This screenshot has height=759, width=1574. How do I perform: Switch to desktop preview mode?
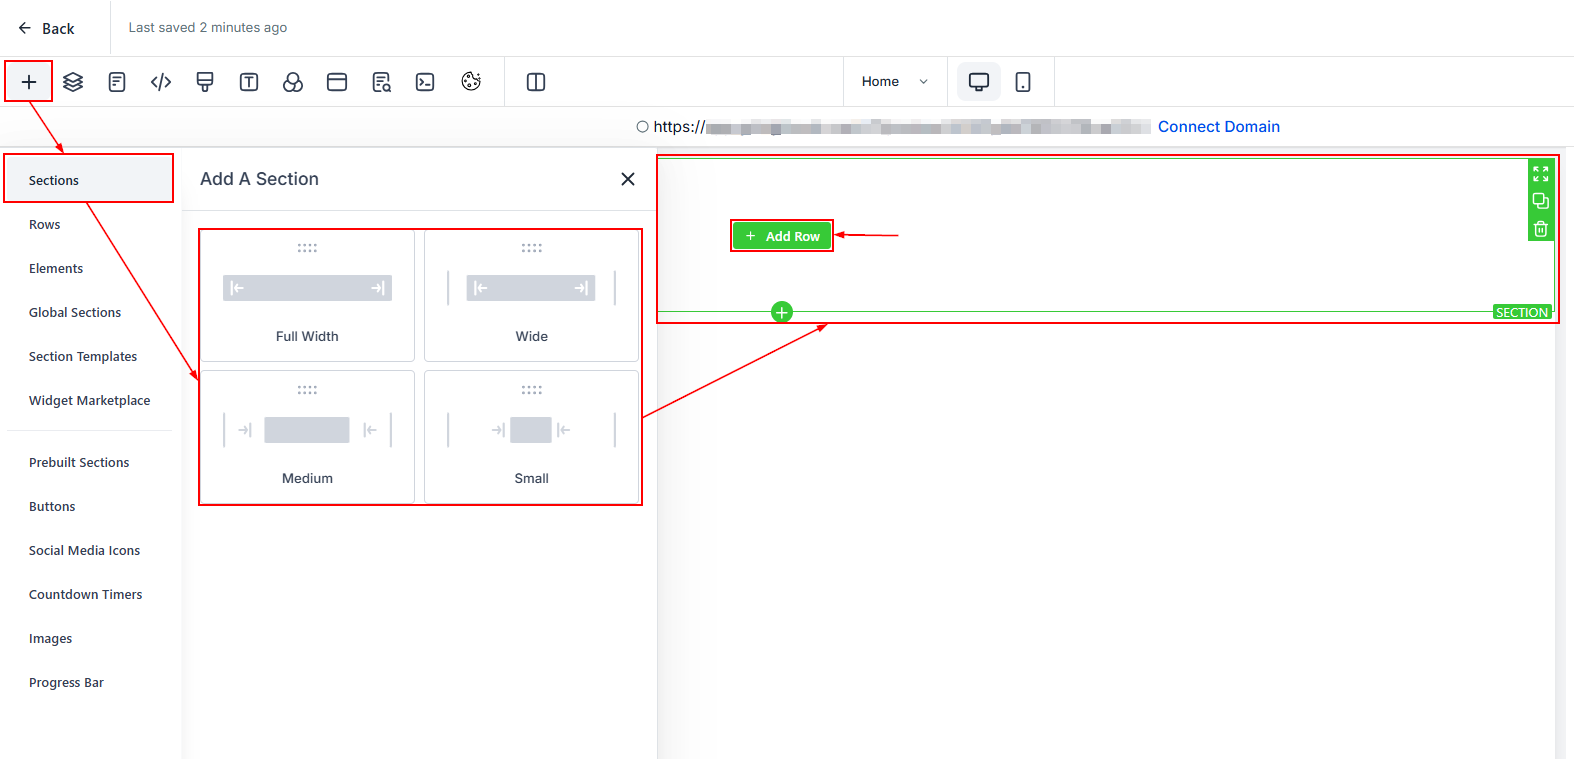point(979,82)
